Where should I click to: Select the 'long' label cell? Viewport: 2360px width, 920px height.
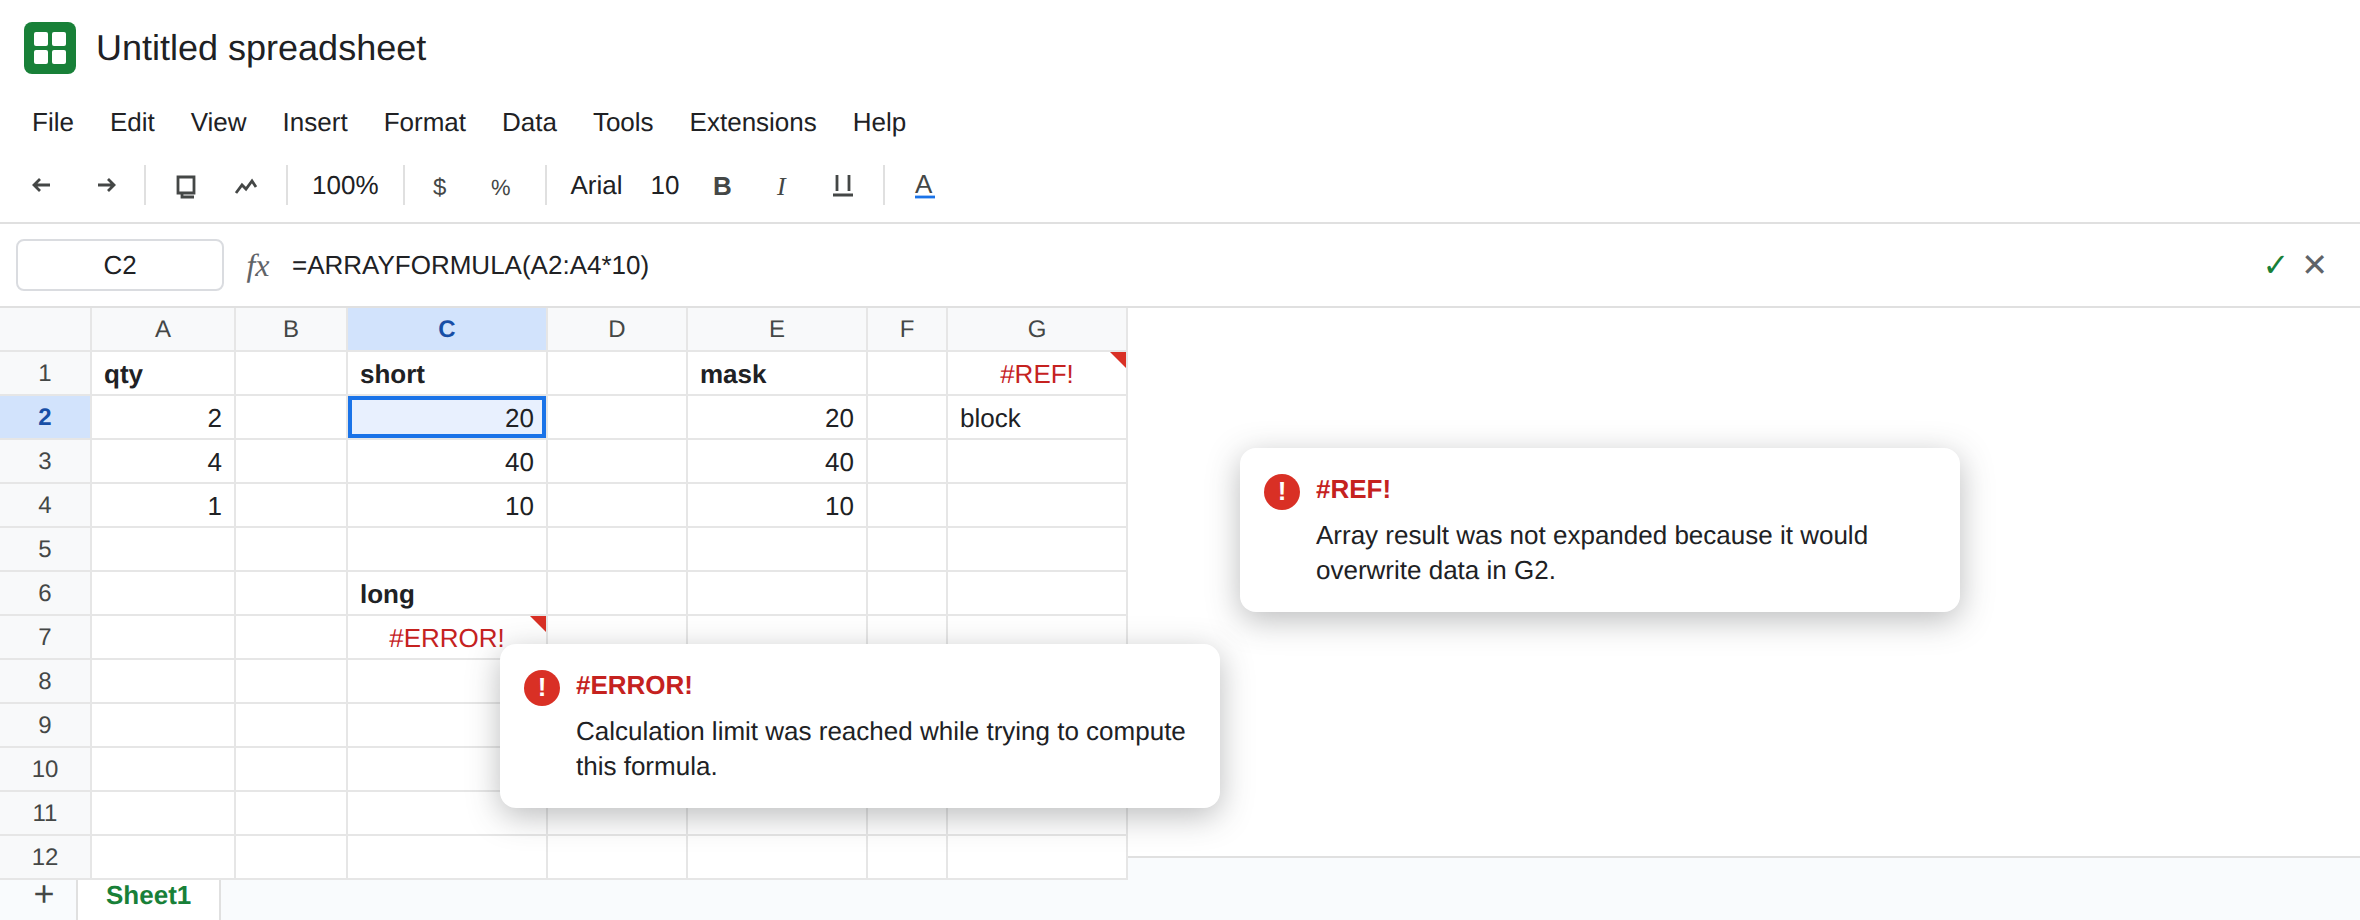tap(447, 594)
